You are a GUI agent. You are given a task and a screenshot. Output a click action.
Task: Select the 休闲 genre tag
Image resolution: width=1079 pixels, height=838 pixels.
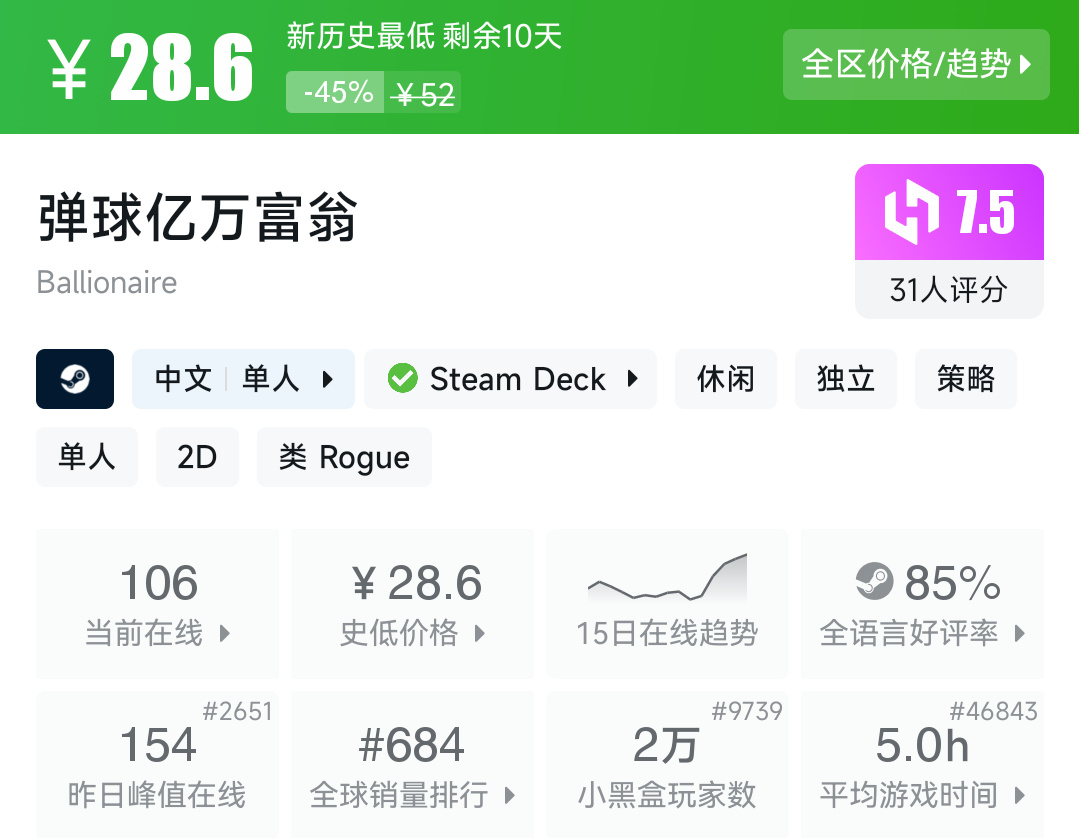[x=726, y=379]
